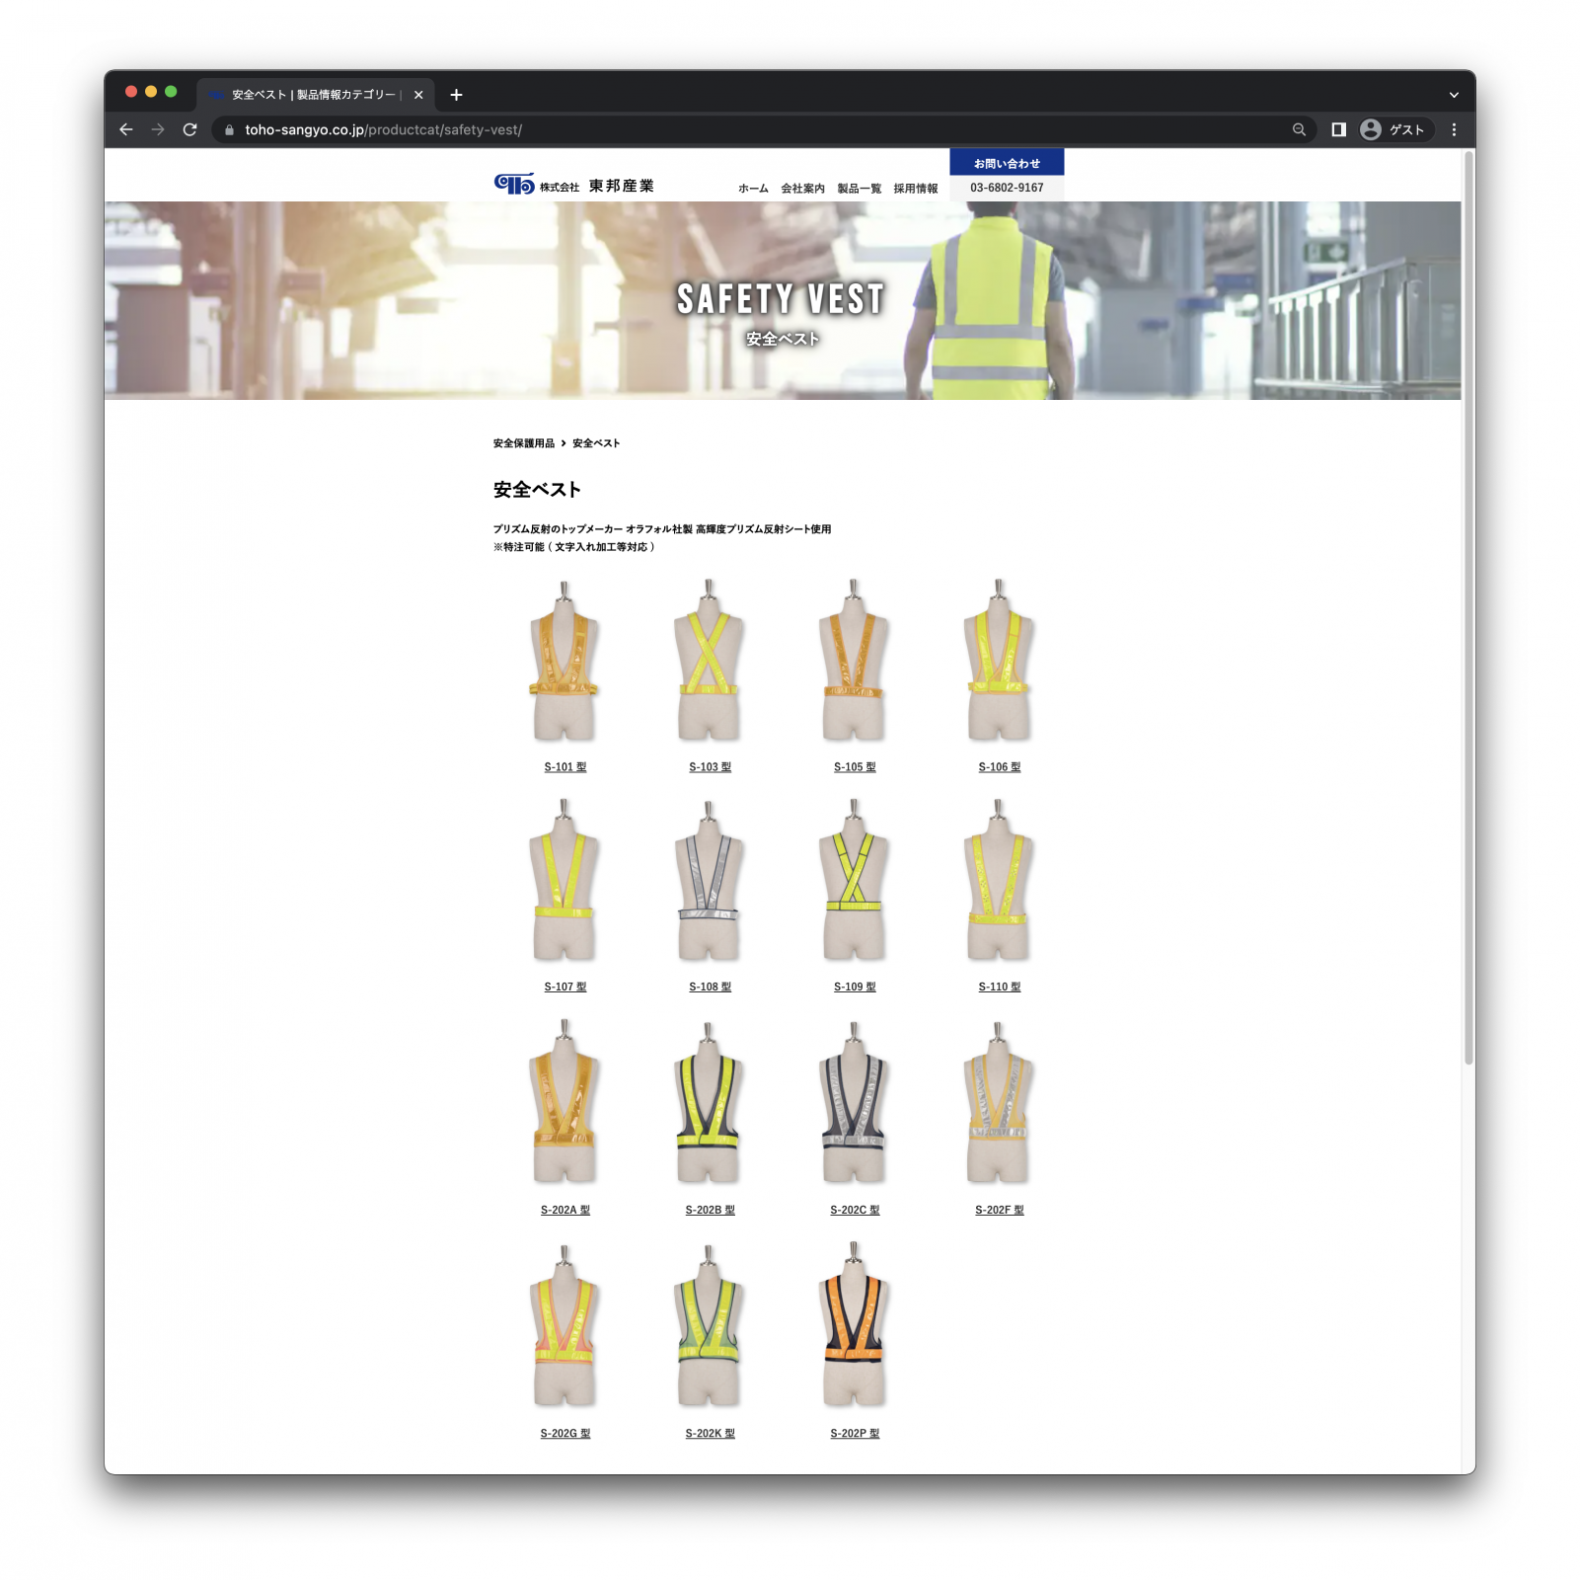Click the address bar URL field

tap(700, 130)
